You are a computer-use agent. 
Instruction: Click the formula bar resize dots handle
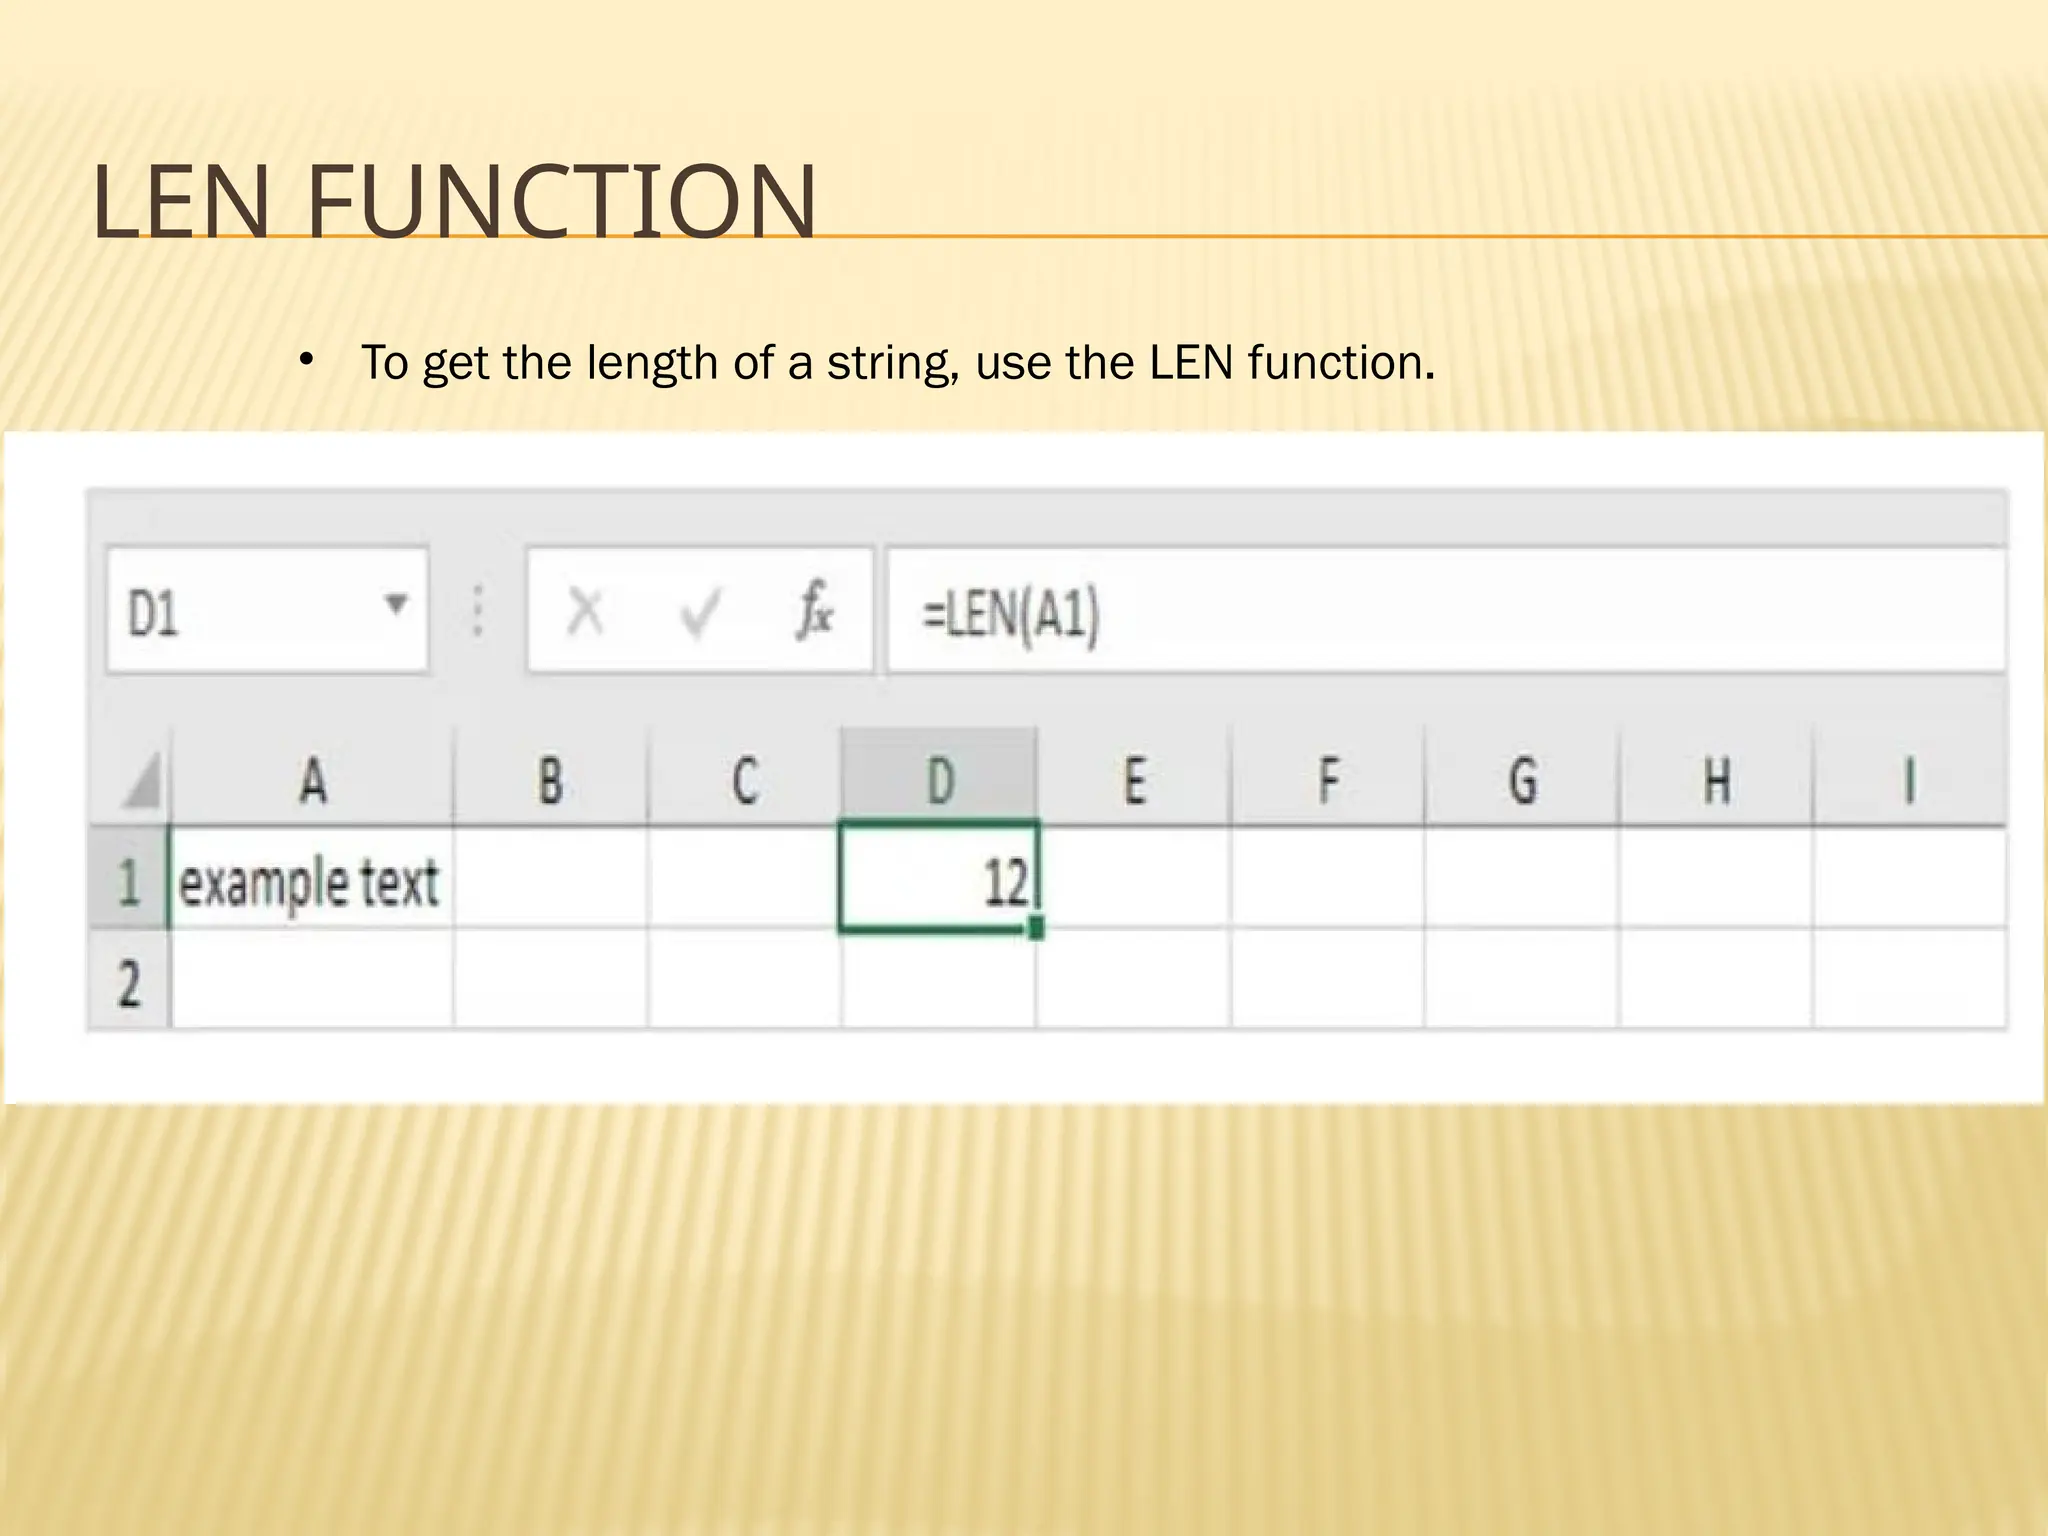(478, 611)
